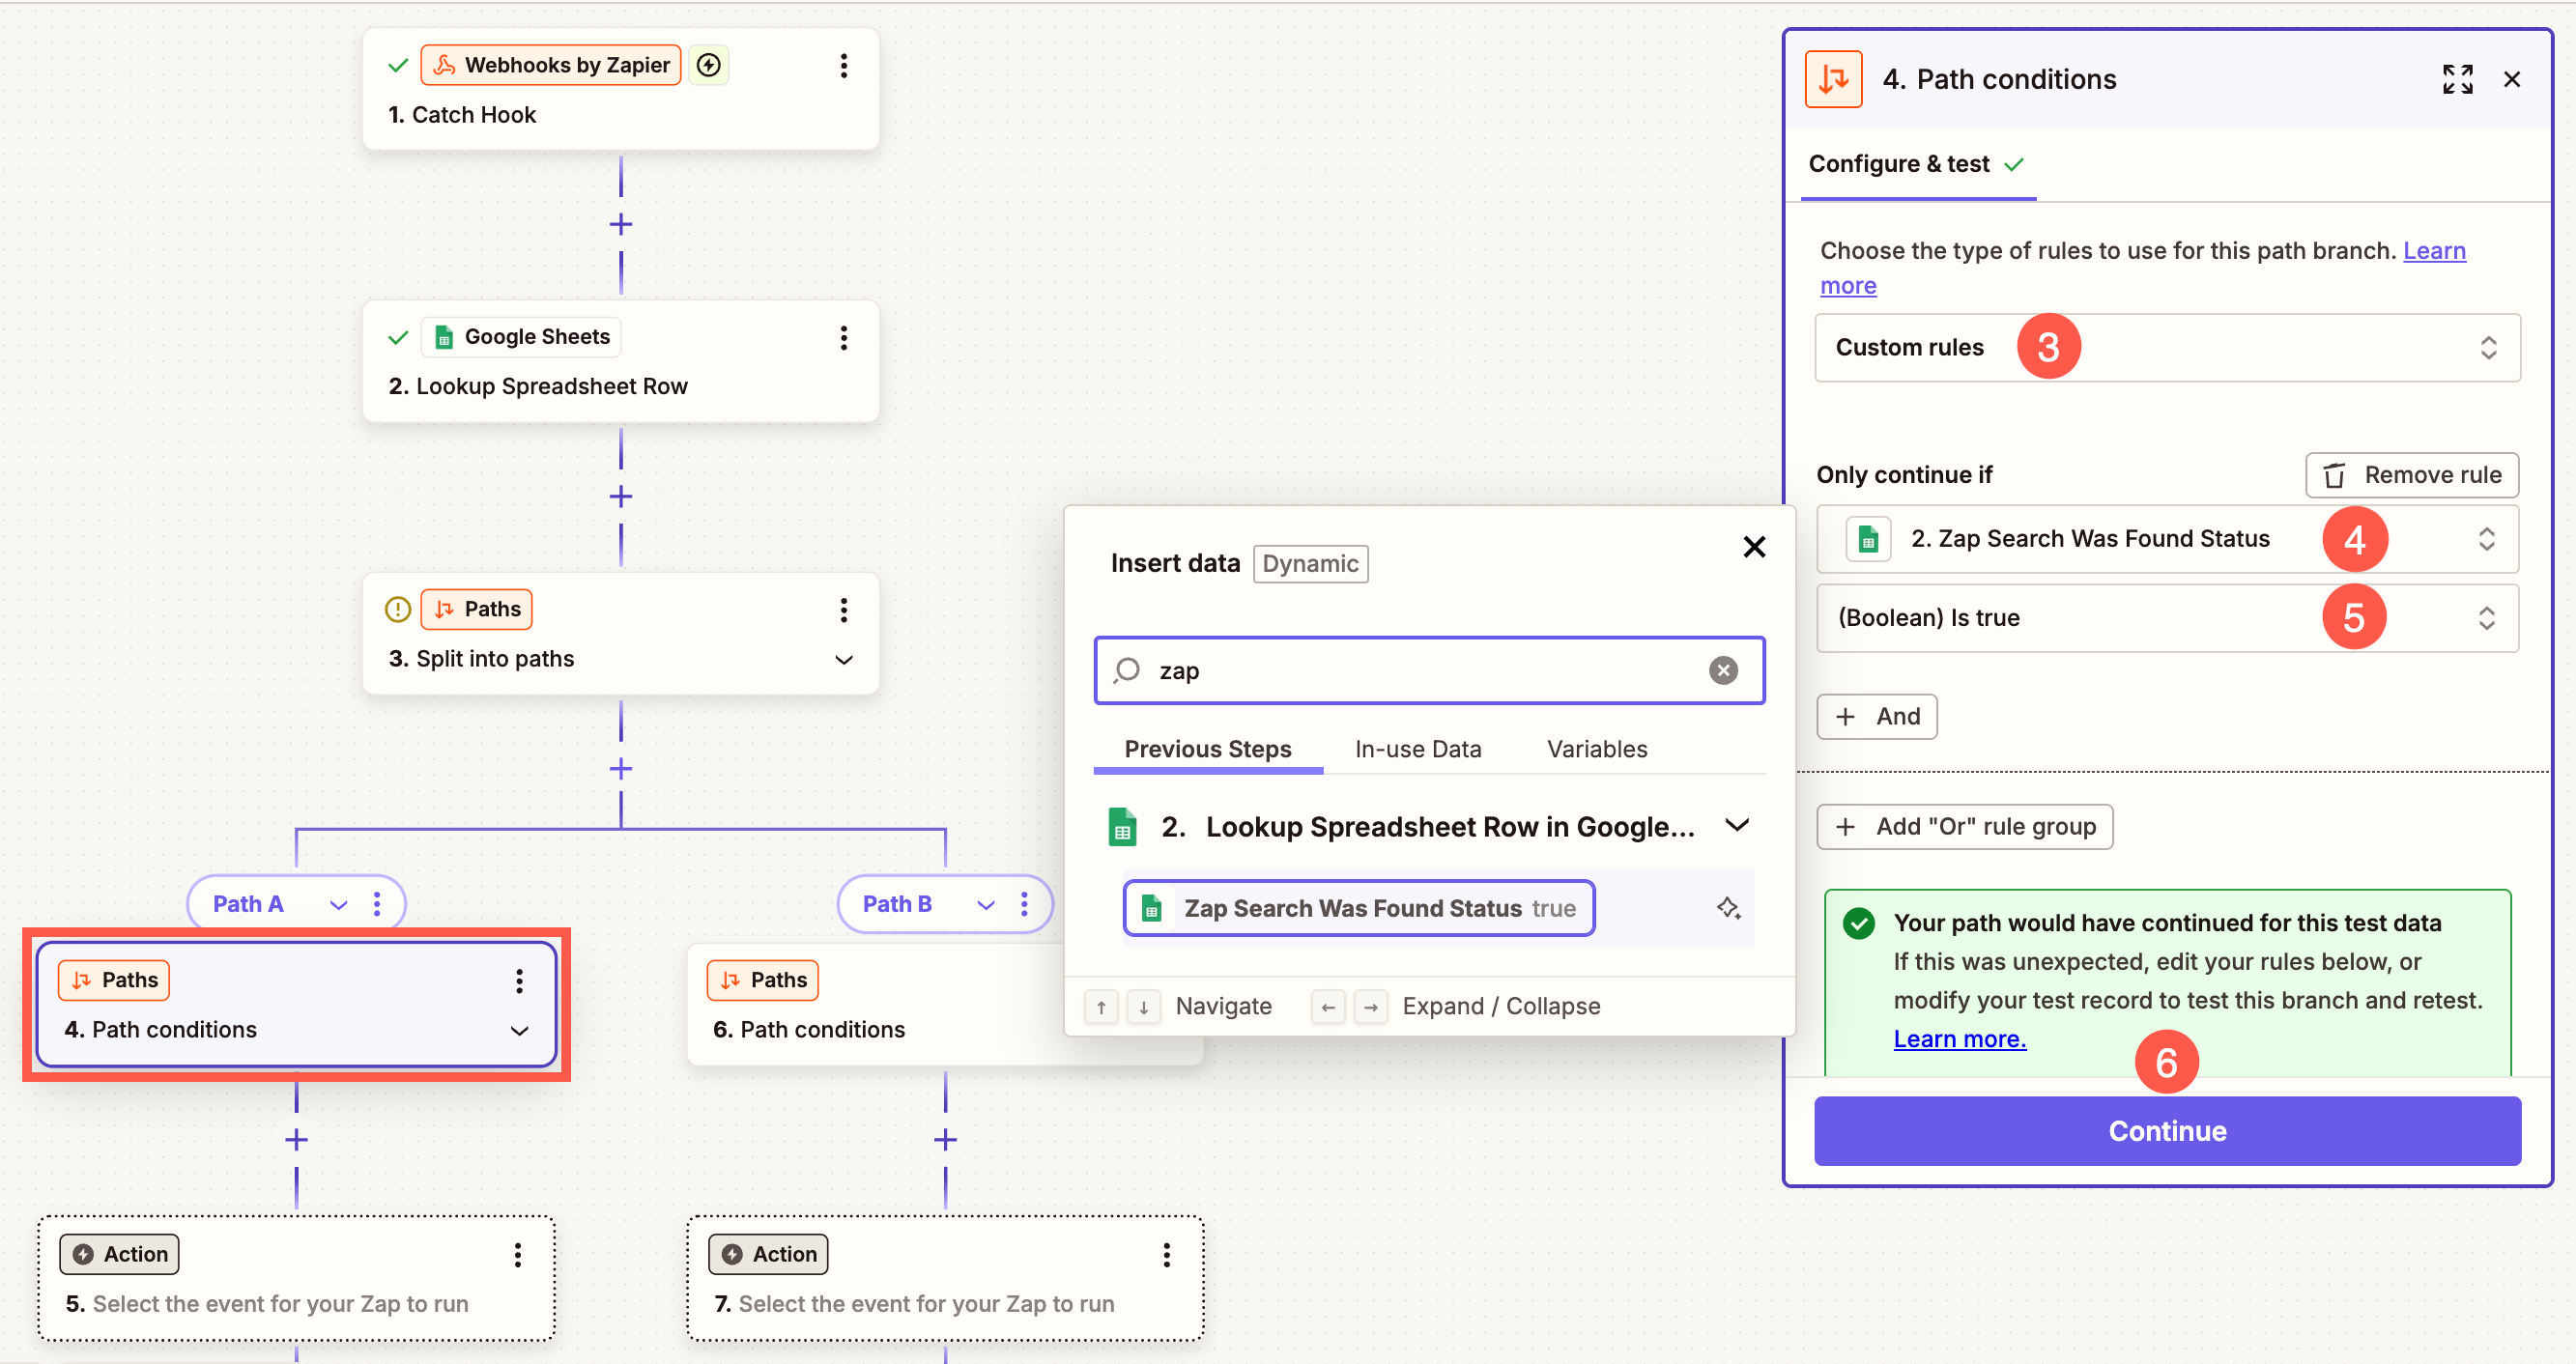Open the Path B three-dot menu
This screenshot has width=2576, height=1364.
tap(1024, 904)
